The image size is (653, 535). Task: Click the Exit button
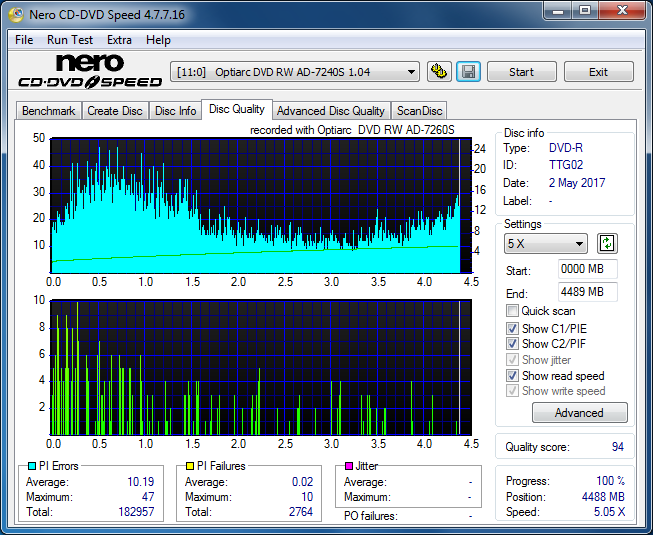coord(598,72)
